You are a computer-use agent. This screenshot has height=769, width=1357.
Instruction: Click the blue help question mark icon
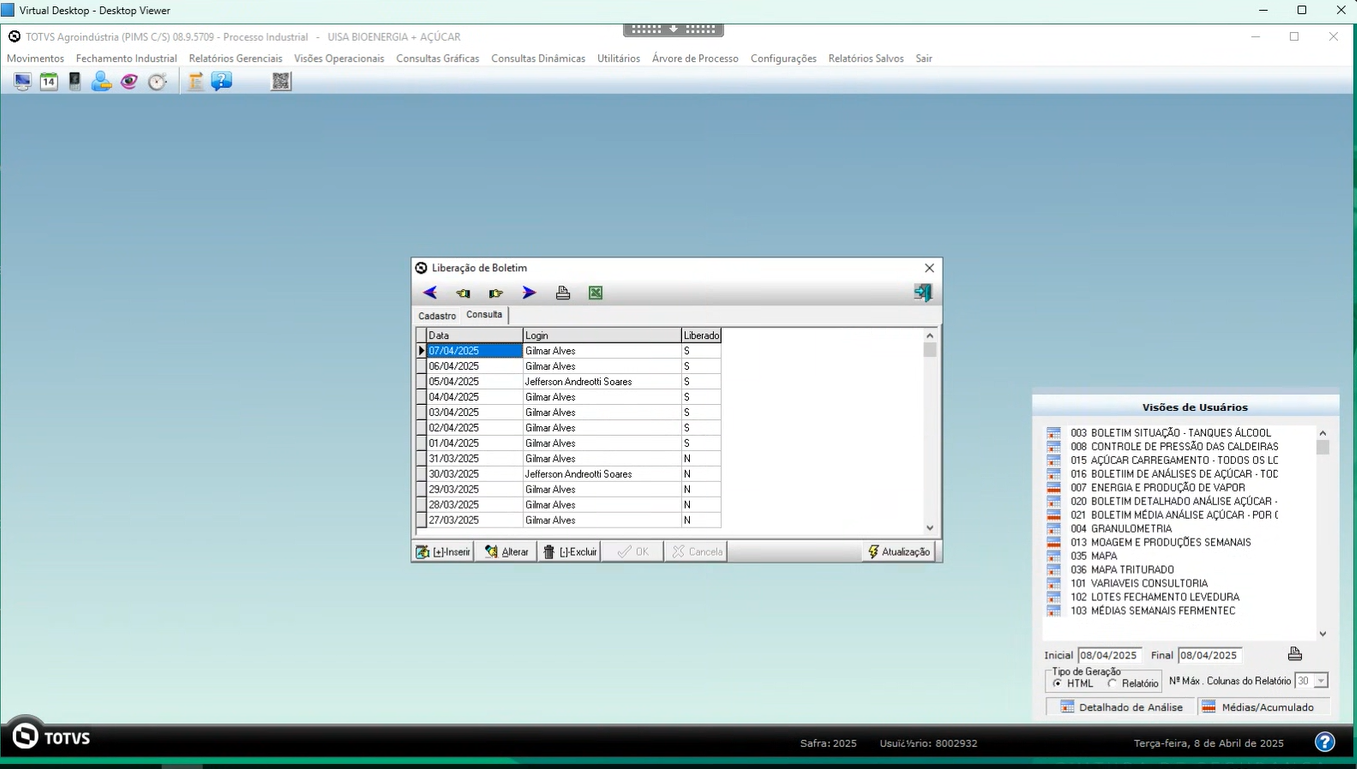1324,742
